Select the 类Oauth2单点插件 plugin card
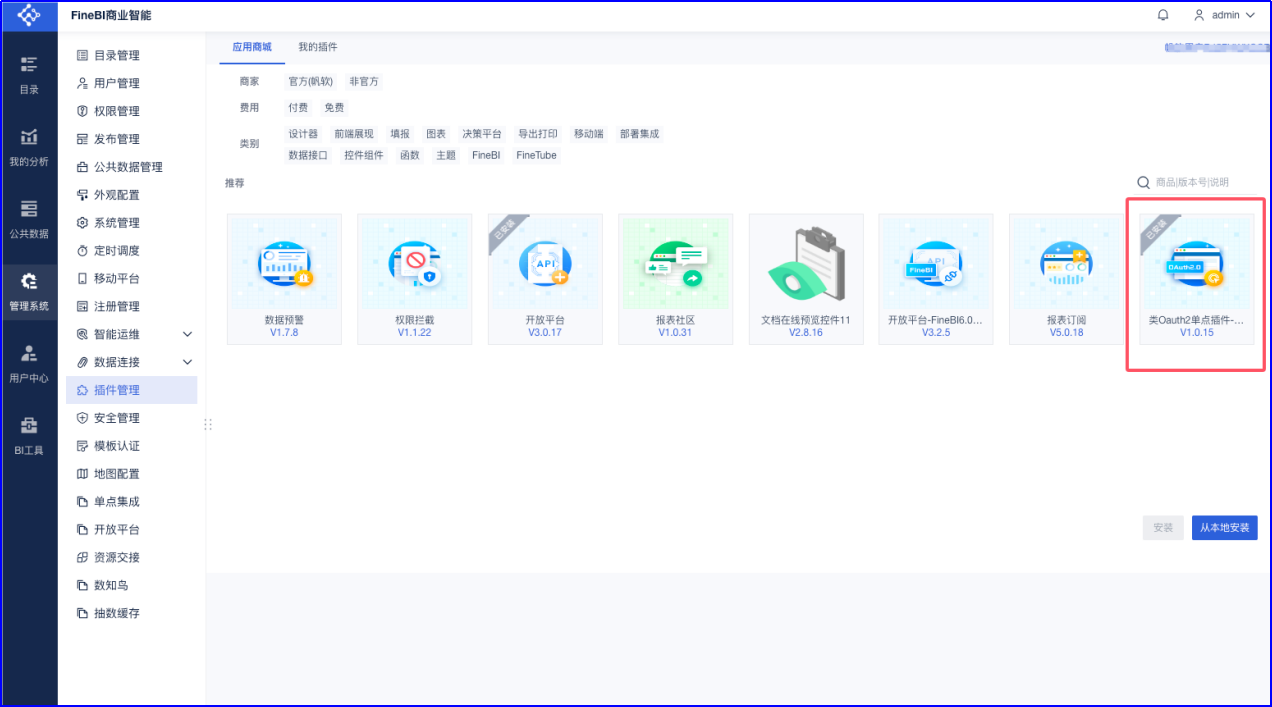1272x707 pixels. (1196, 279)
